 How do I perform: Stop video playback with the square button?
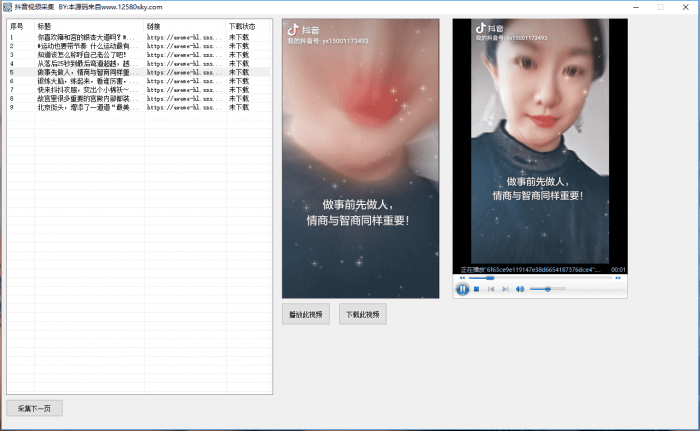coord(477,289)
